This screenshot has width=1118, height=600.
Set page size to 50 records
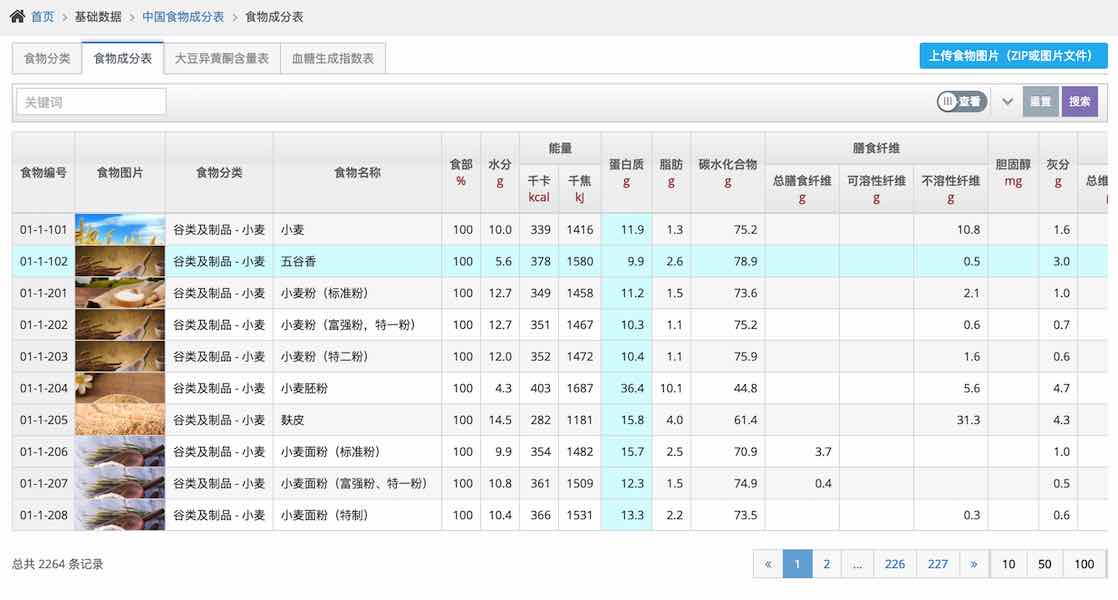point(1045,564)
